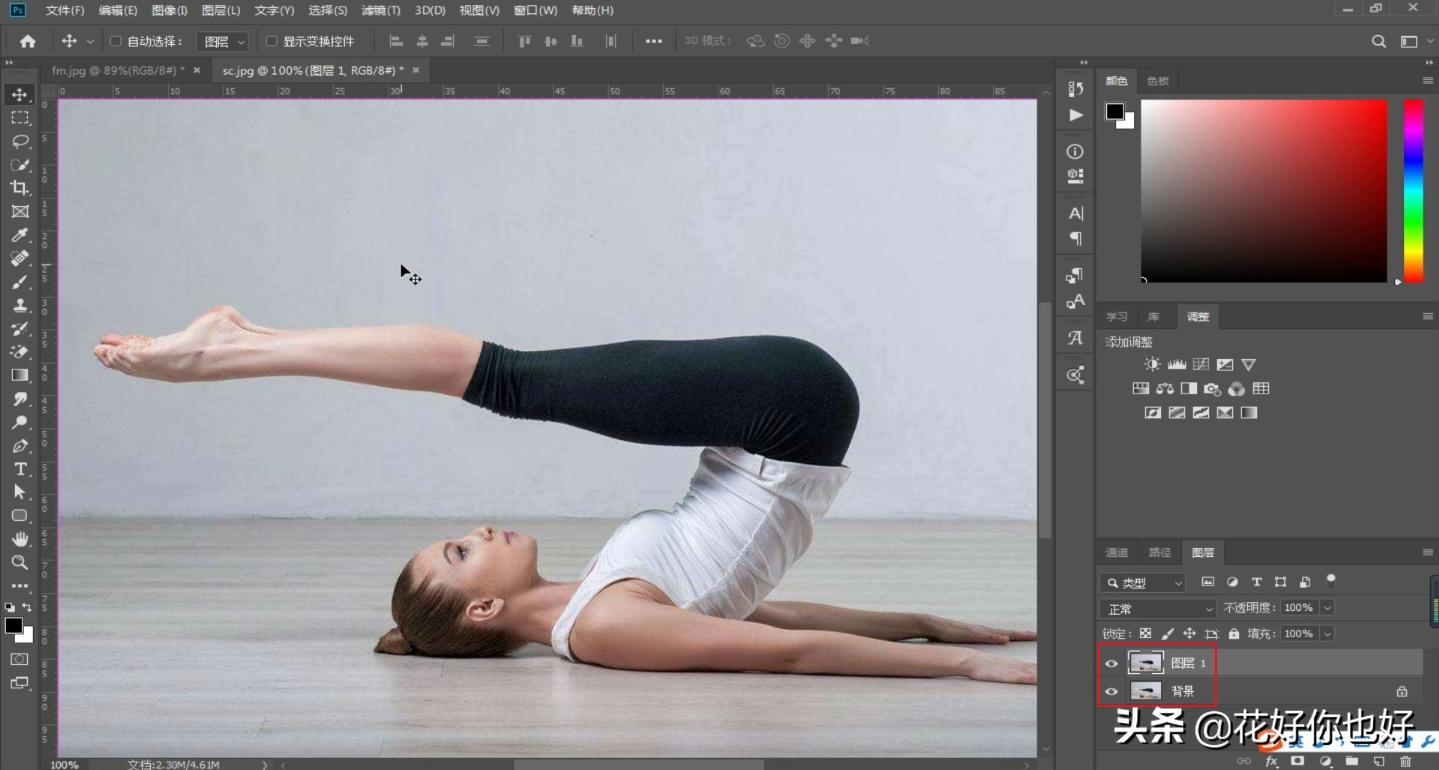Viewport: 1439px width, 770px height.
Task: Open the Actions panel play icon
Action: (x=1075, y=115)
